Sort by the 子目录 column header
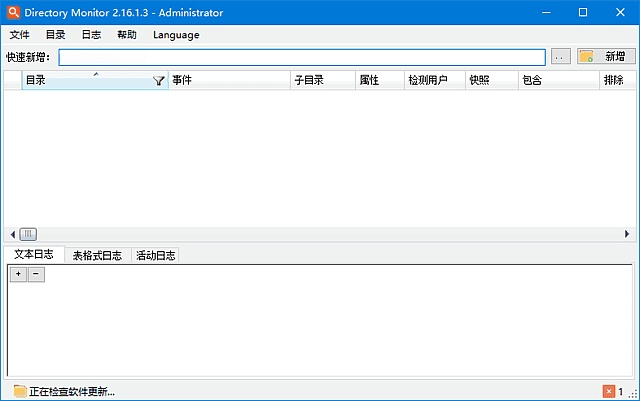 [323, 80]
